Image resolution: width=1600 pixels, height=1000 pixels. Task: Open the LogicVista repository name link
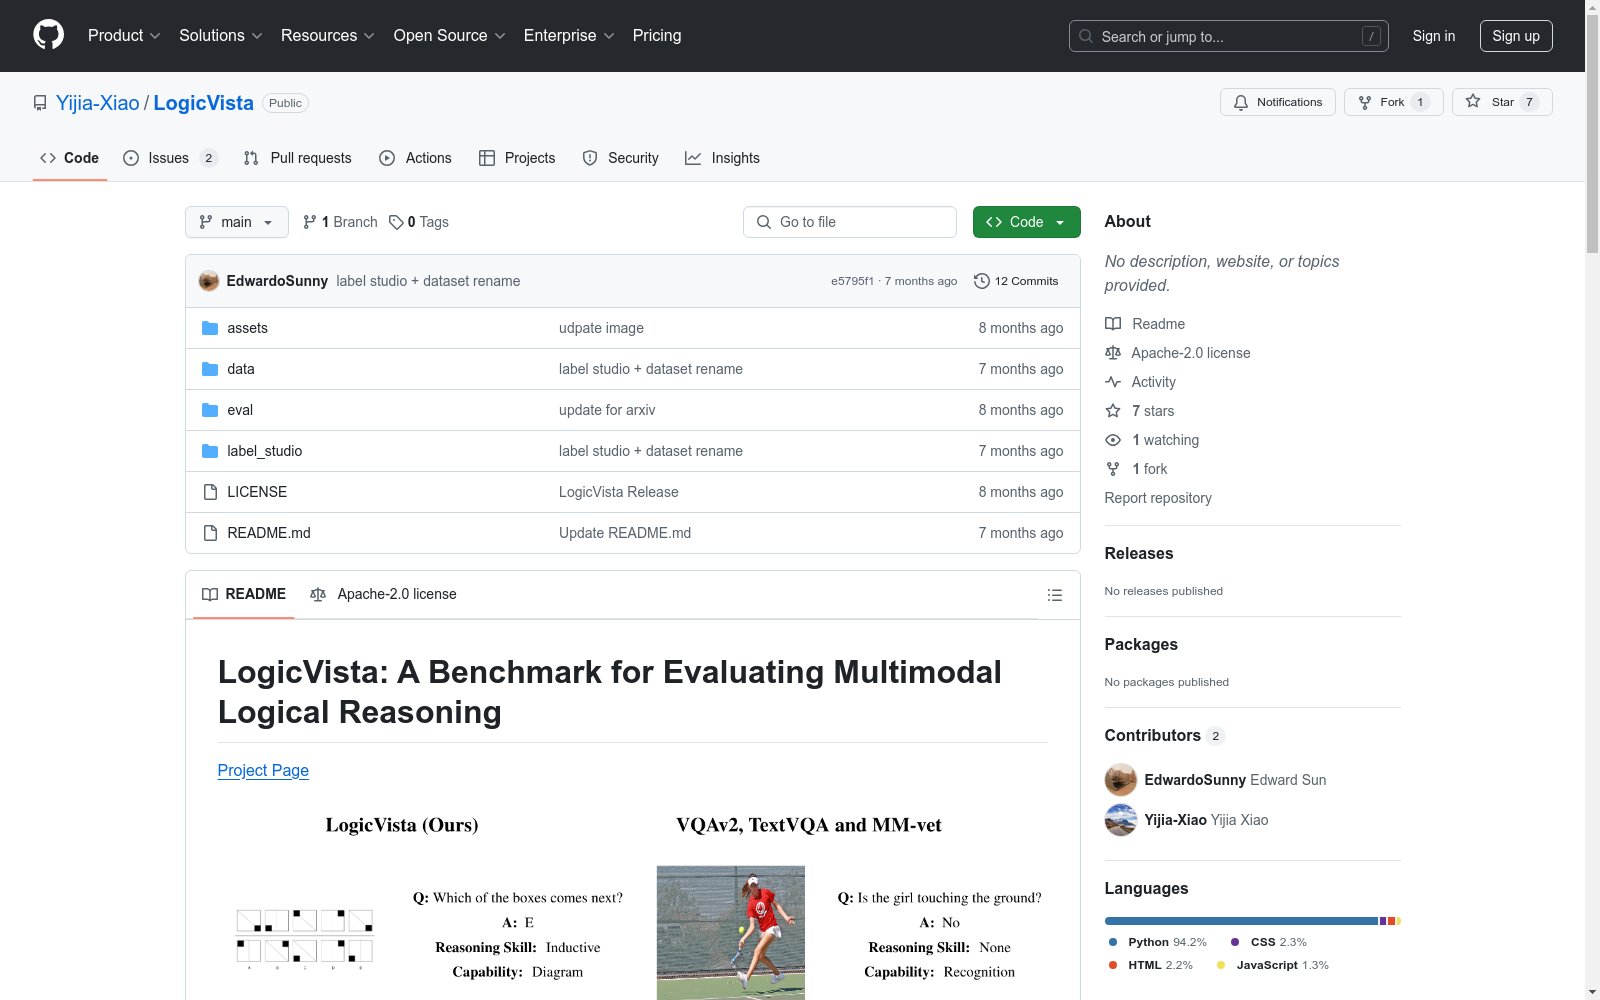pyautogui.click(x=204, y=103)
